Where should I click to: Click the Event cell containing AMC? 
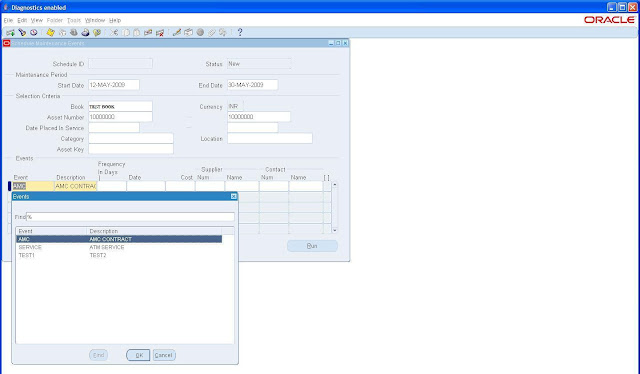coord(33,186)
